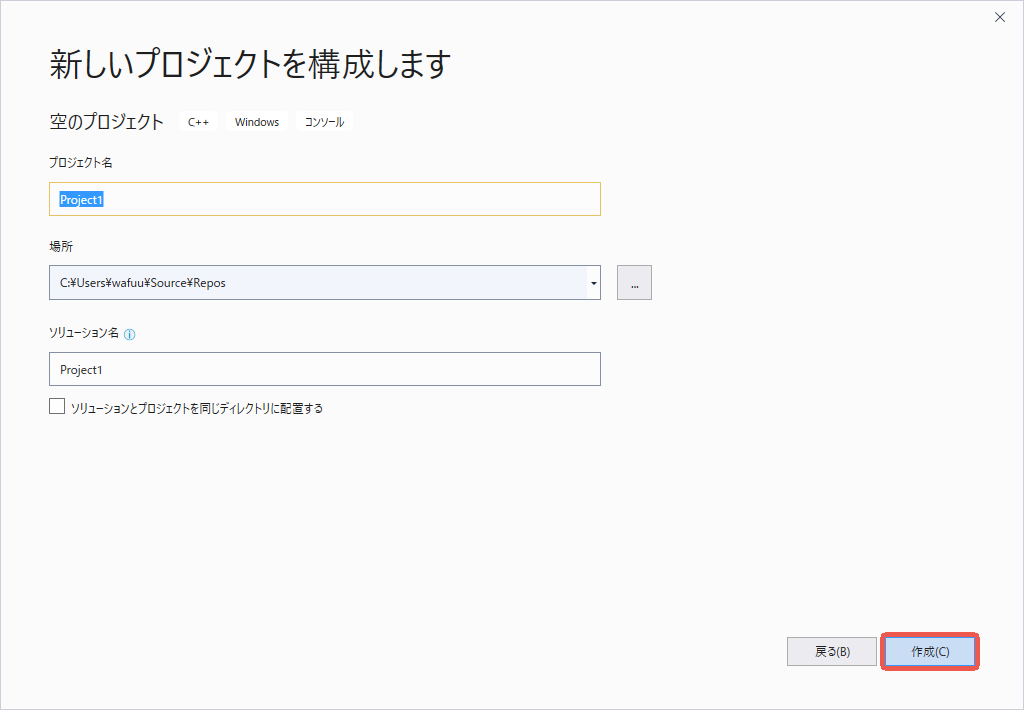Click the 場所 location label
The width and height of the screenshot is (1024, 710).
pos(61,246)
